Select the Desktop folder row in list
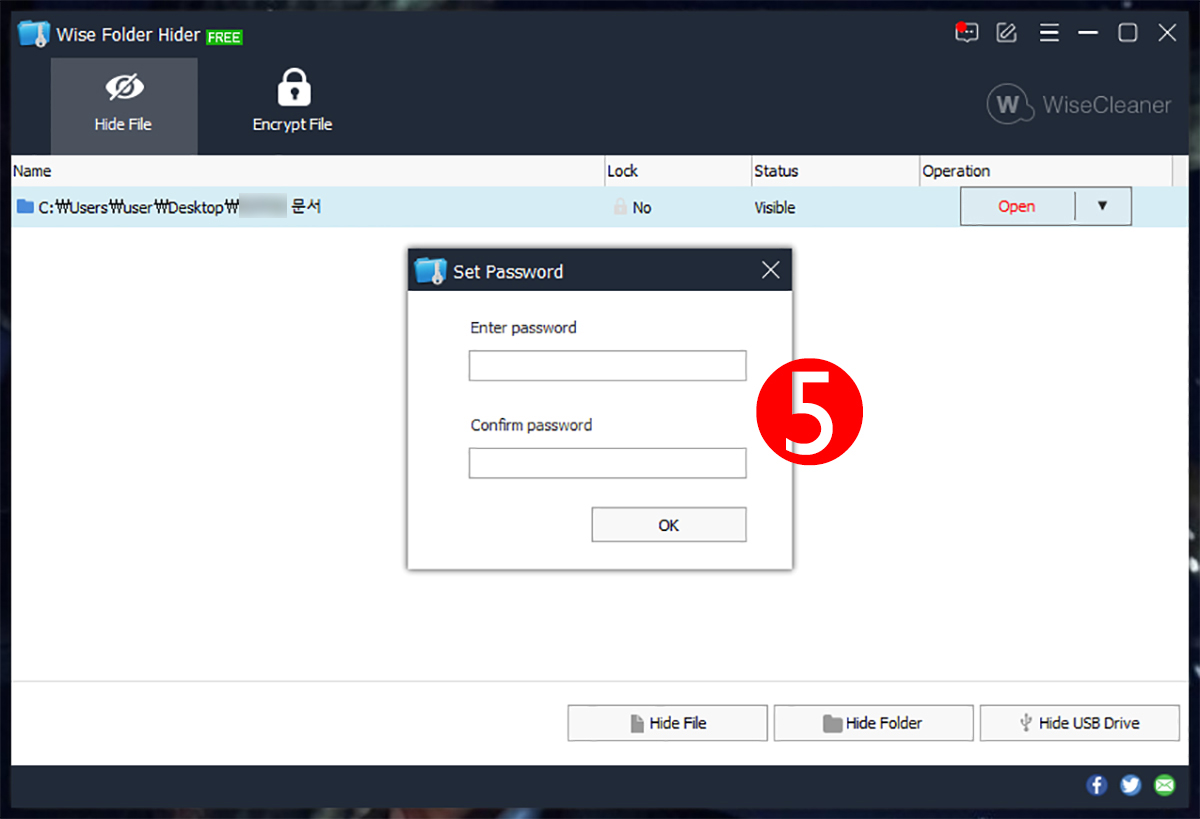Screen dimensions: 1200x819 (x=600, y=207)
